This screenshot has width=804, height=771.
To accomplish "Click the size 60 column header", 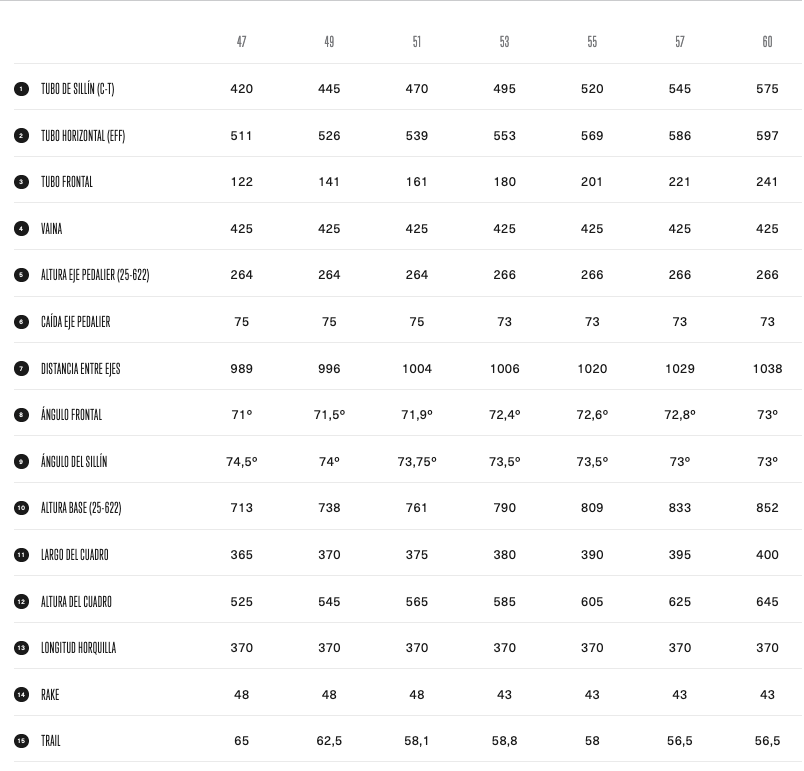I will (767, 42).
